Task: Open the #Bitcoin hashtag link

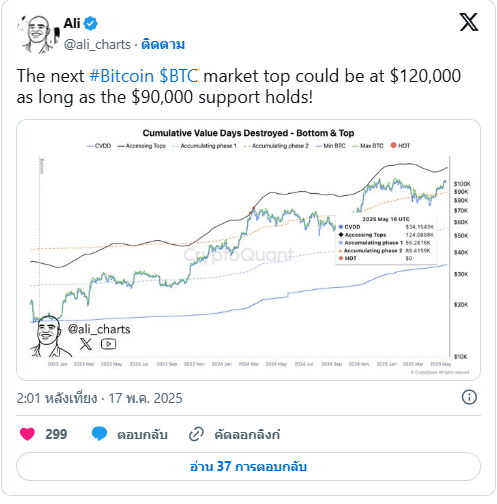Action: click(122, 76)
